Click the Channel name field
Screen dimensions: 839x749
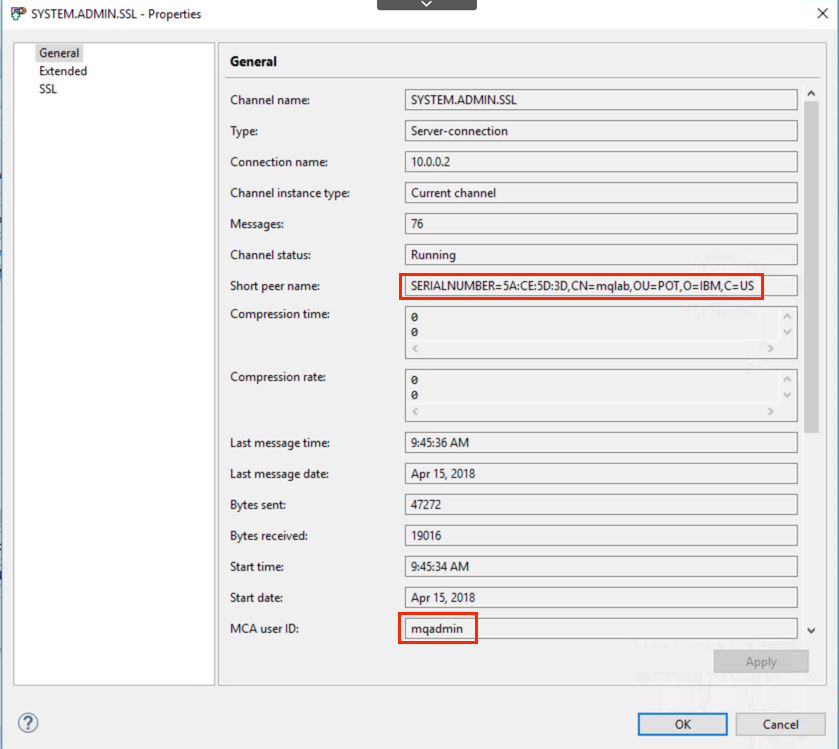click(601, 100)
